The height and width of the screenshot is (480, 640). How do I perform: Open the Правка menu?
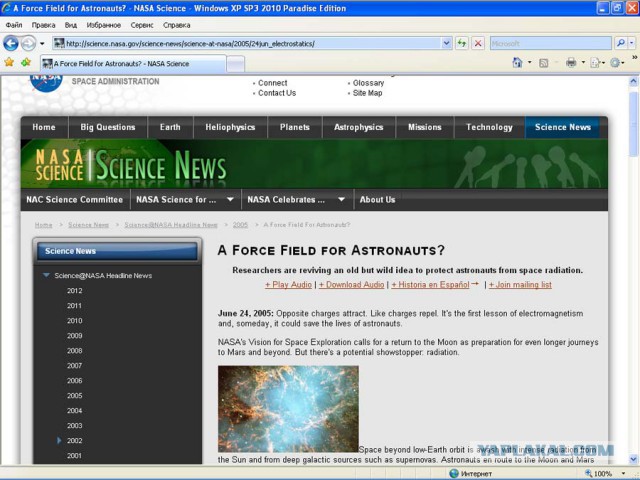(x=43, y=25)
